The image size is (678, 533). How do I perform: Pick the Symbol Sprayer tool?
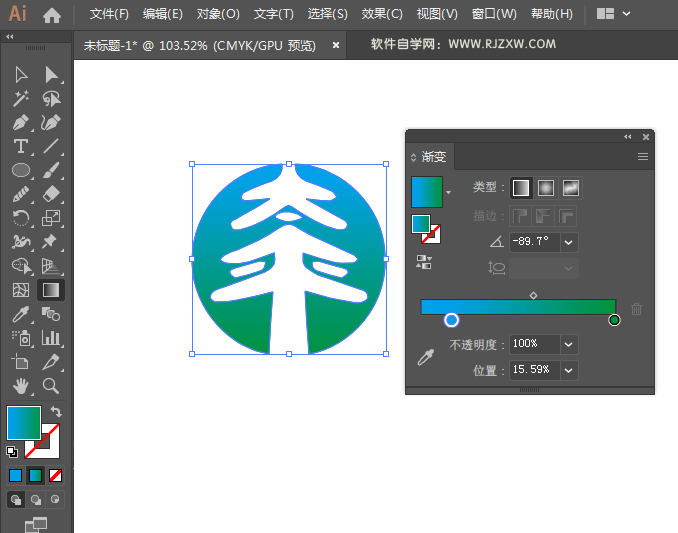point(21,338)
